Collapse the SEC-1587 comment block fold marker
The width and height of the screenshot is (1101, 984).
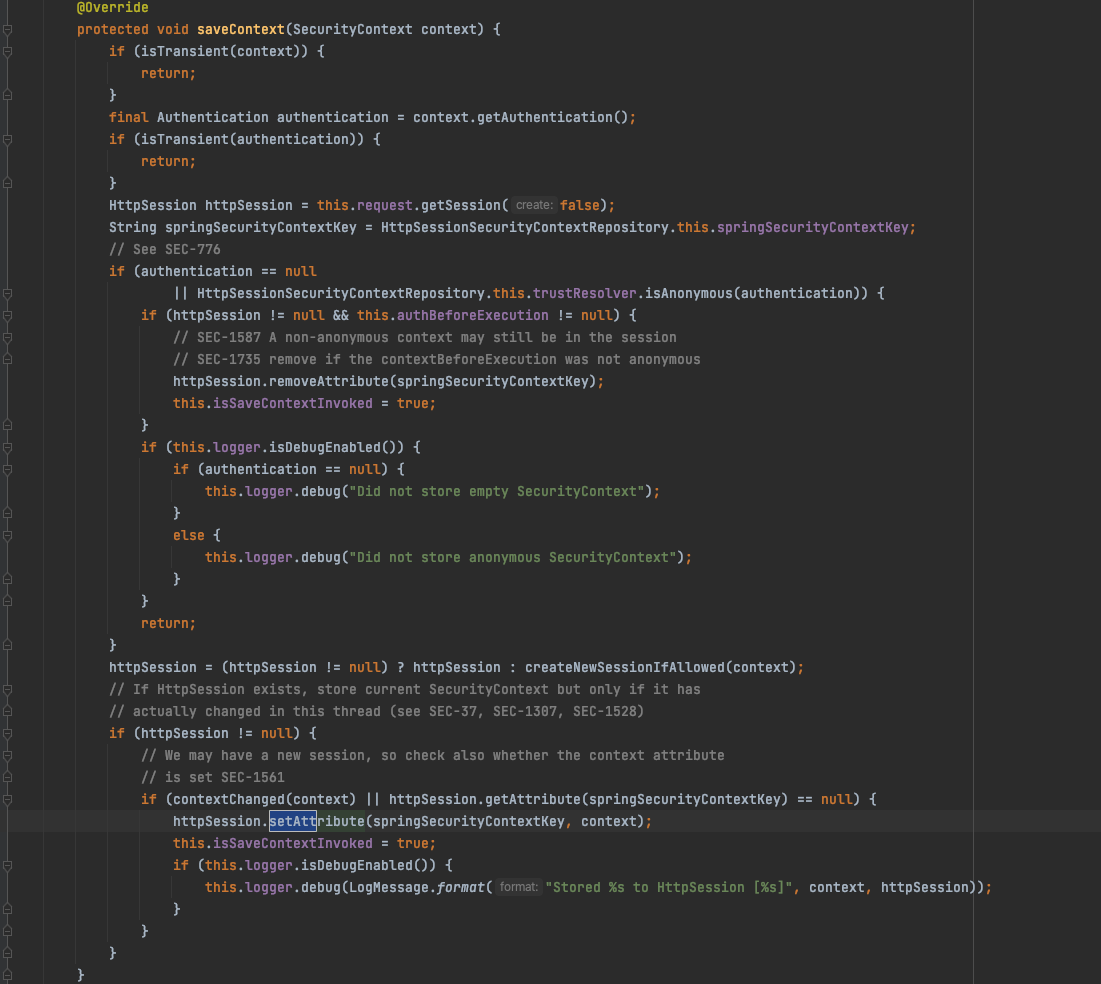(7, 338)
